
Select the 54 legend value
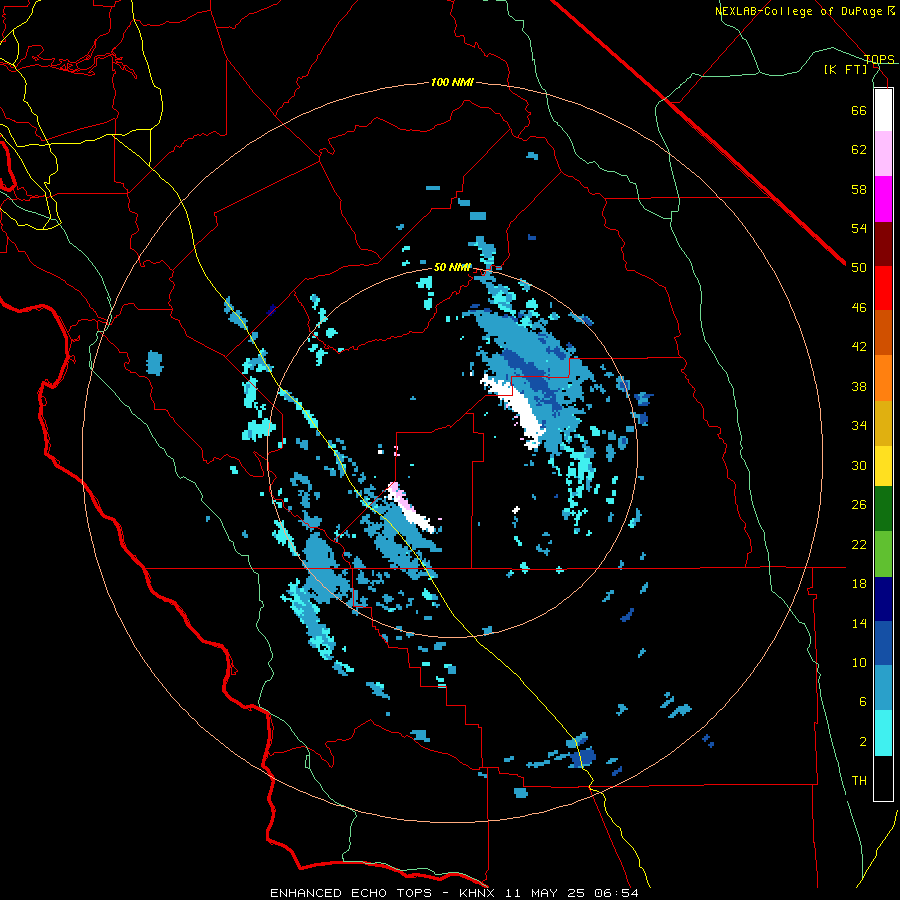[859, 228]
